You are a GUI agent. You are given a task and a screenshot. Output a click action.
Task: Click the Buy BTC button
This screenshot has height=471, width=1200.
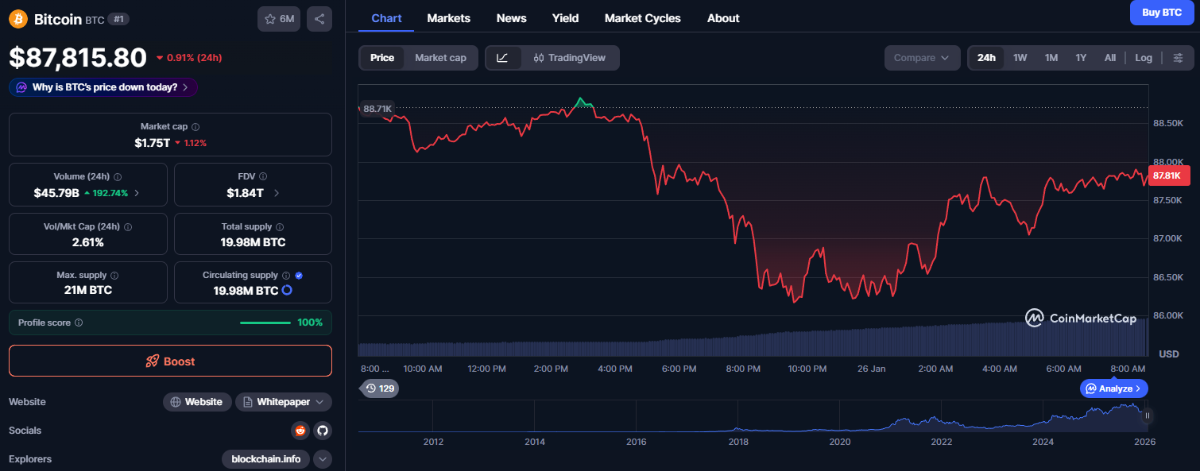click(1162, 13)
